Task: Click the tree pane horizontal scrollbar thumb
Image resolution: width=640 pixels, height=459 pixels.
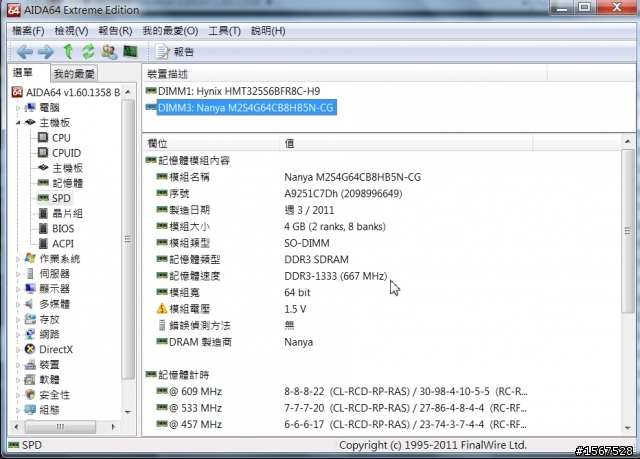Action: [60, 427]
